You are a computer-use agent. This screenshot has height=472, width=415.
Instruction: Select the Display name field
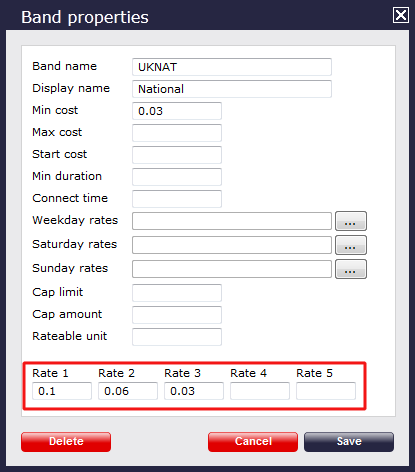pyautogui.click(x=232, y=89)
